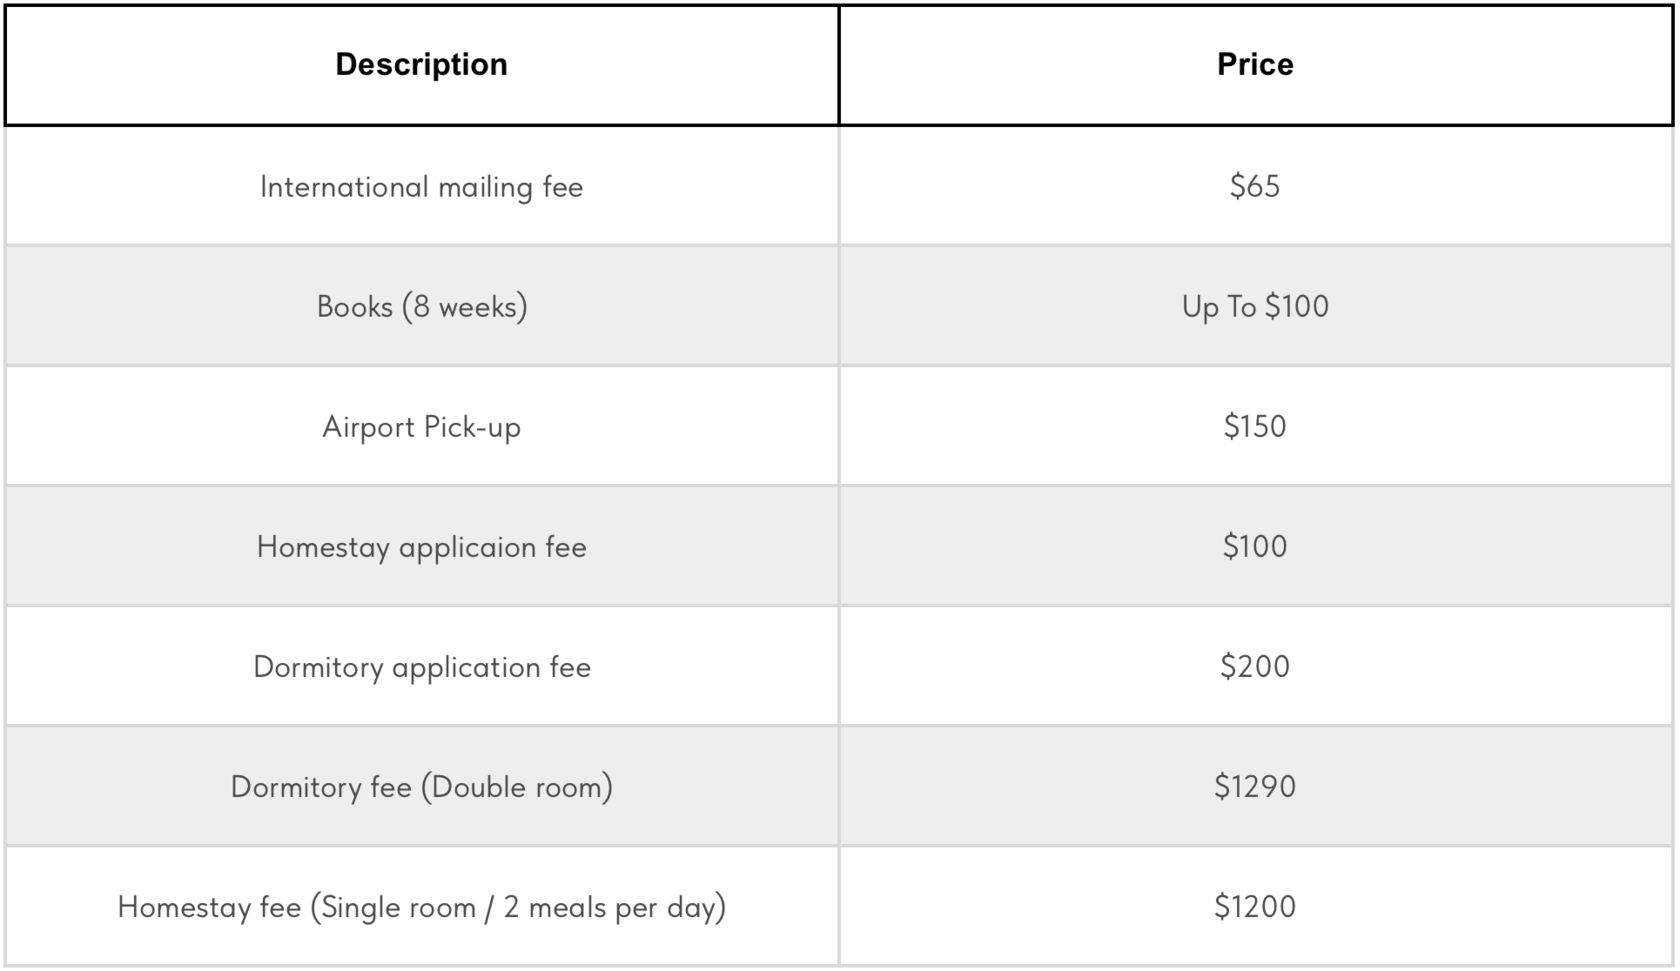Click the Up To $100 price
Screen dimensions: 1680x971
tap(1255, 306)
